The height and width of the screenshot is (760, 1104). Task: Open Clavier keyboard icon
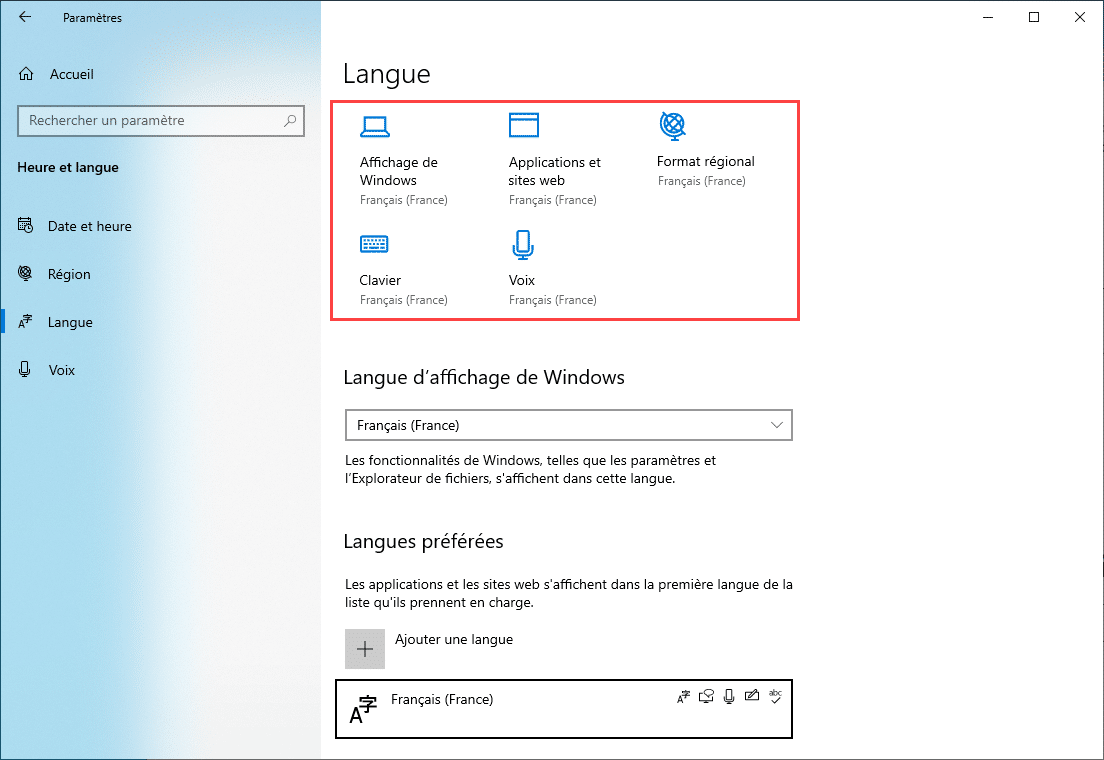[x=374, y=244]
